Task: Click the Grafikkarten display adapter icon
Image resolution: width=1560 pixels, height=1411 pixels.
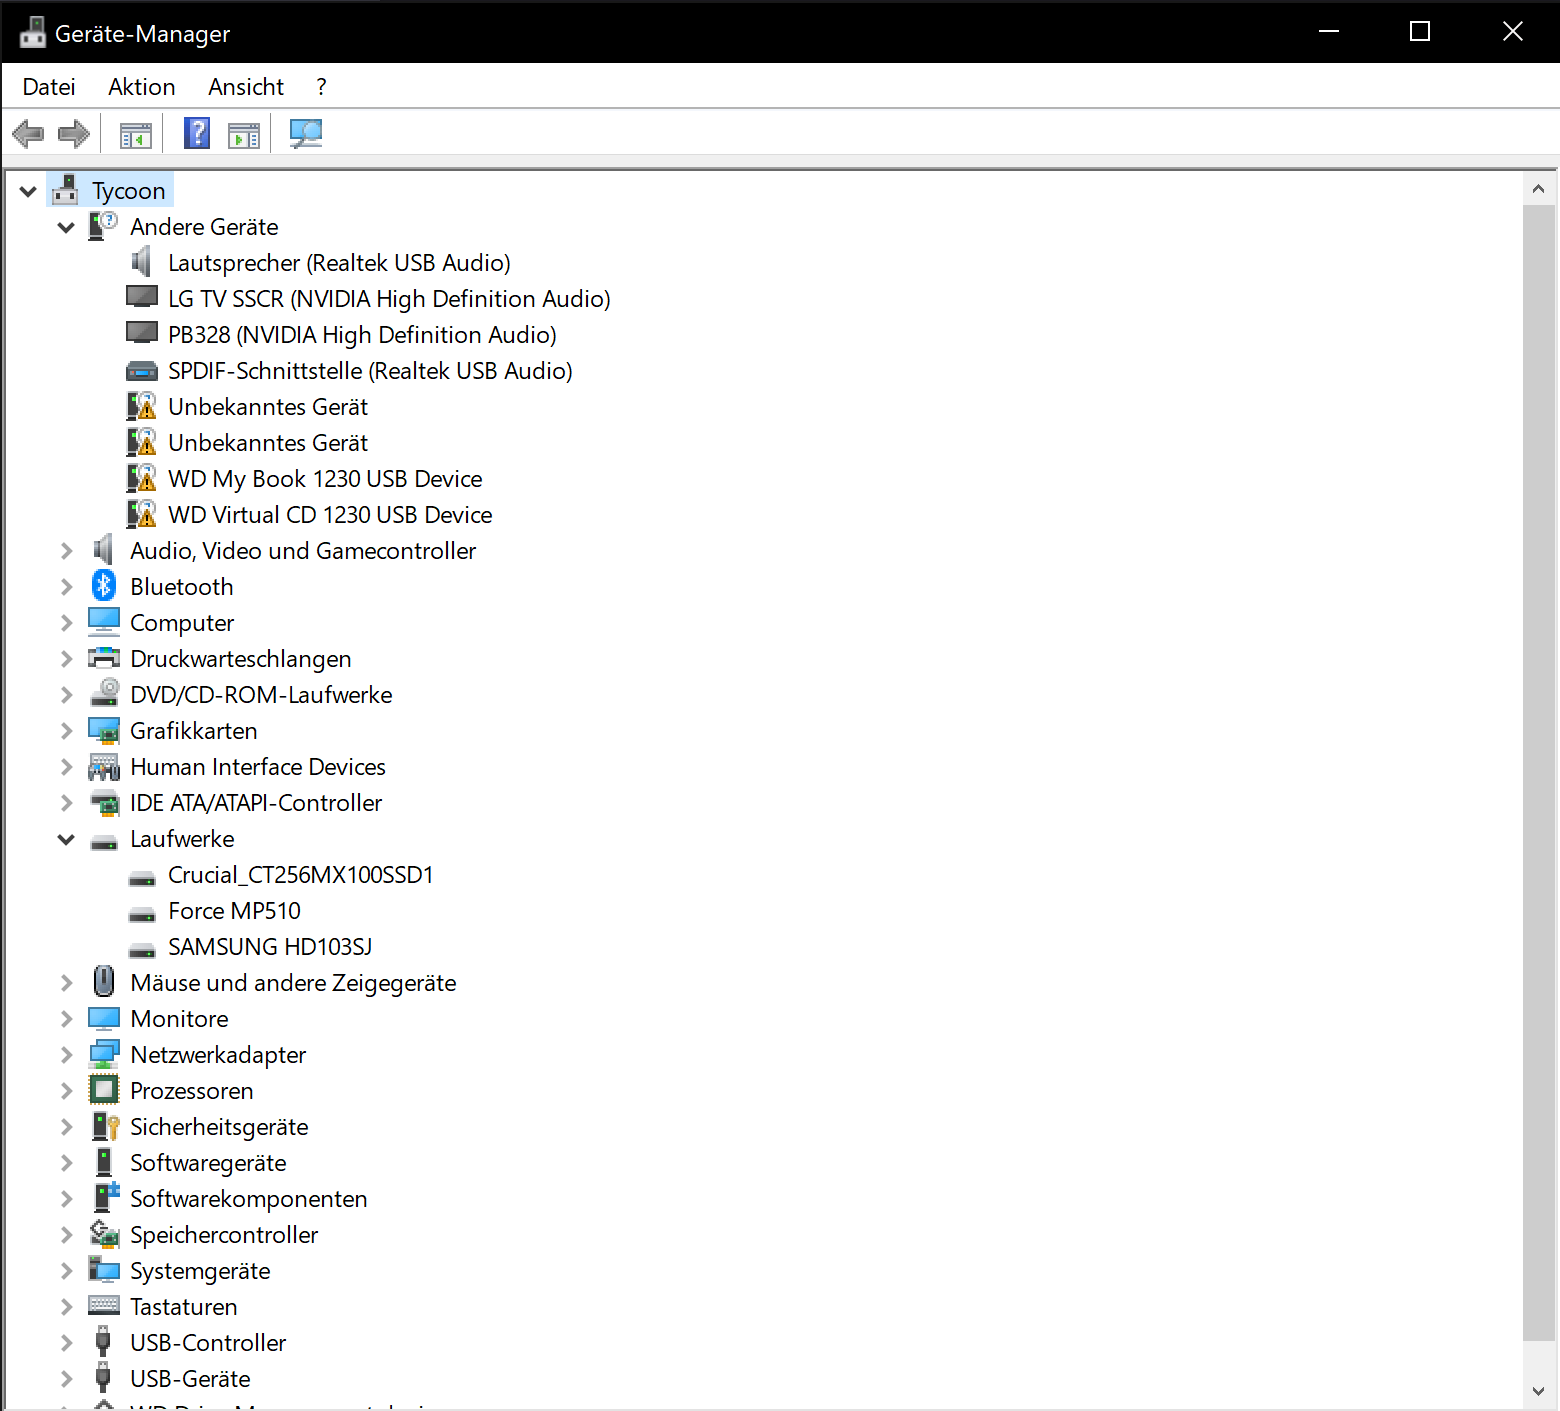Action: pos(104,730)
